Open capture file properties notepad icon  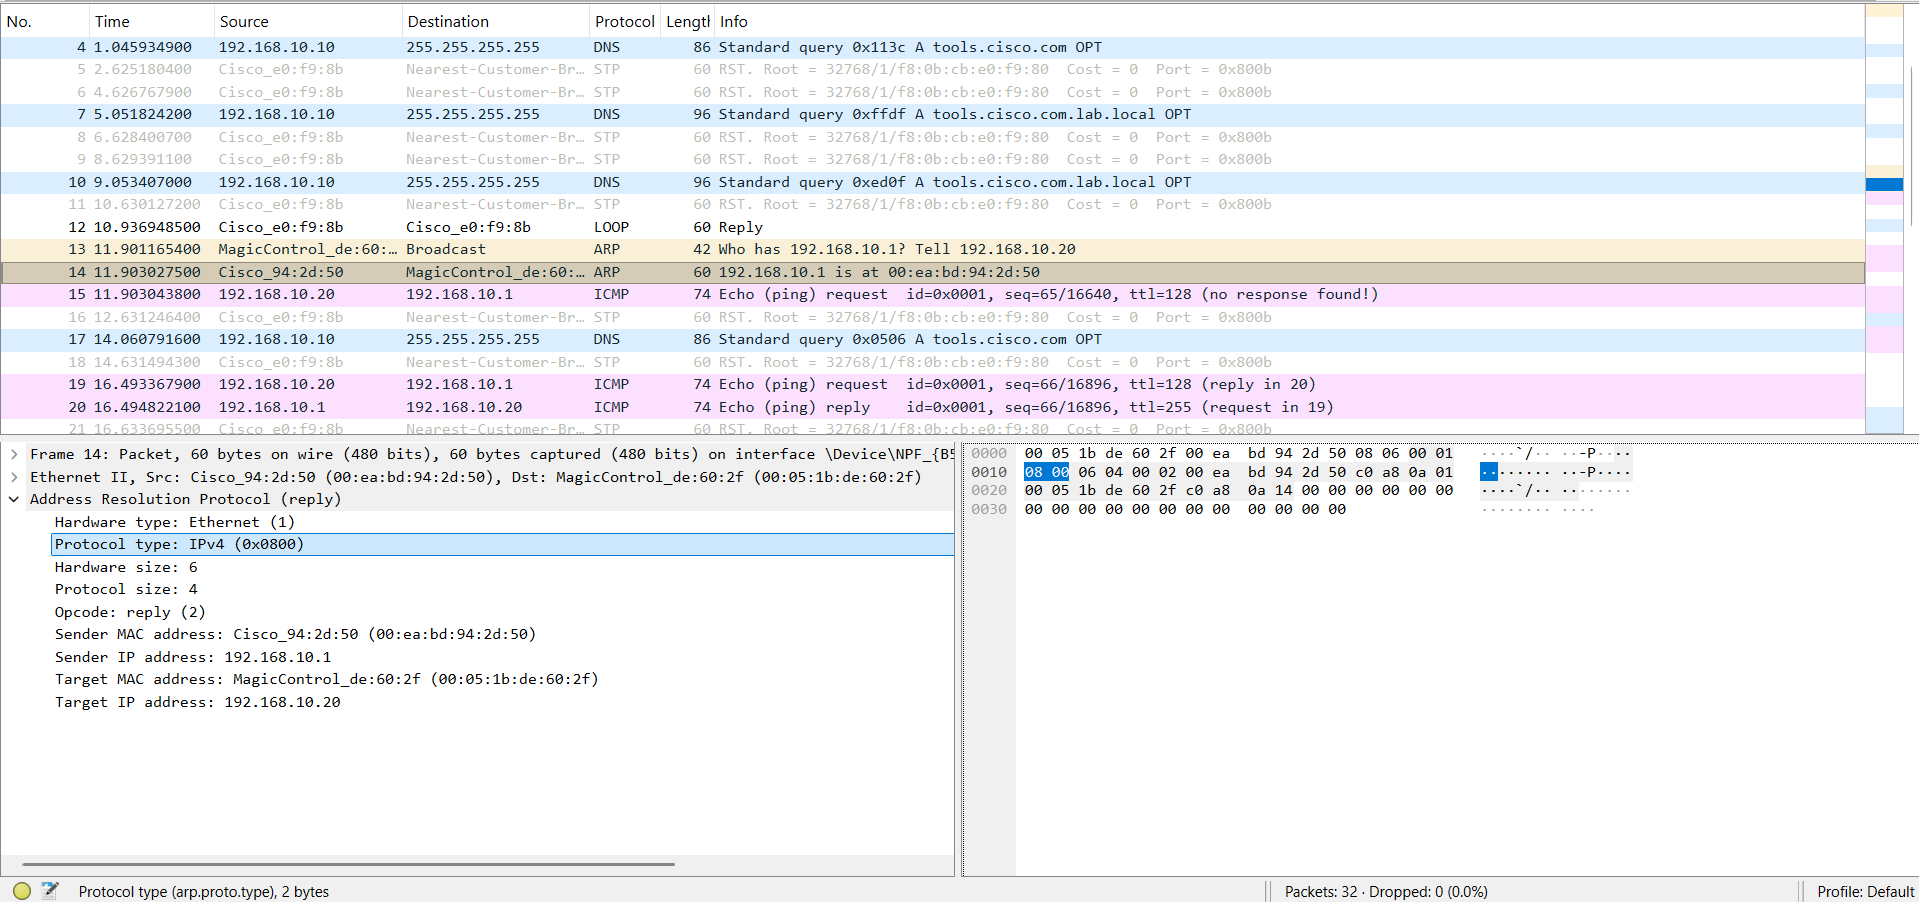coord(50,890)
